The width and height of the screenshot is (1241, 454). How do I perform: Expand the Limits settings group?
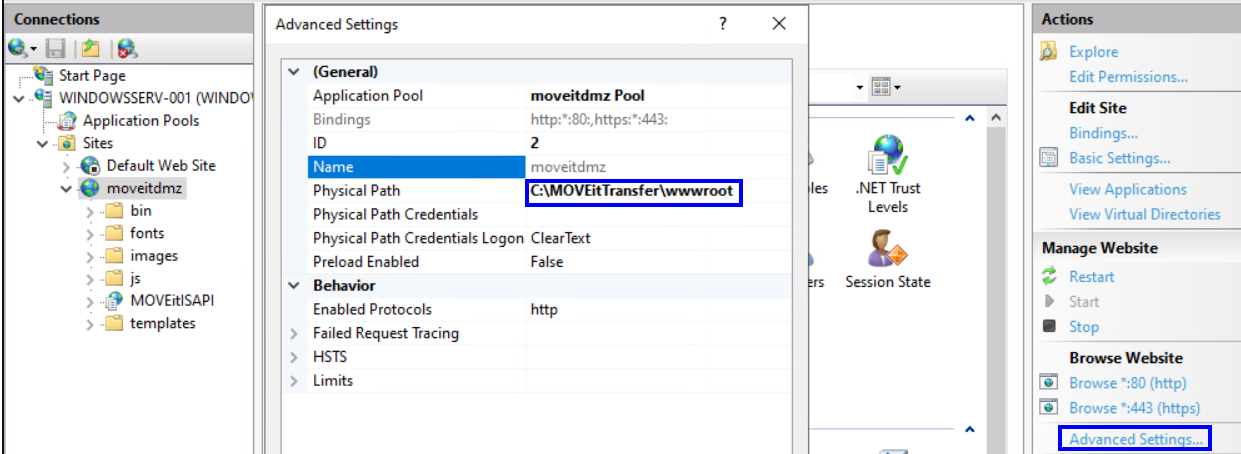pos(293,381)
